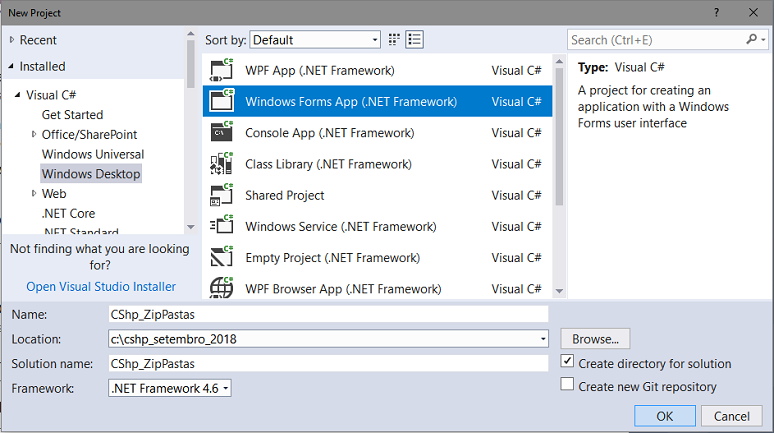Click in the Solution name field
This screenshot has height=433, width=774.
(x=328, y=363)
